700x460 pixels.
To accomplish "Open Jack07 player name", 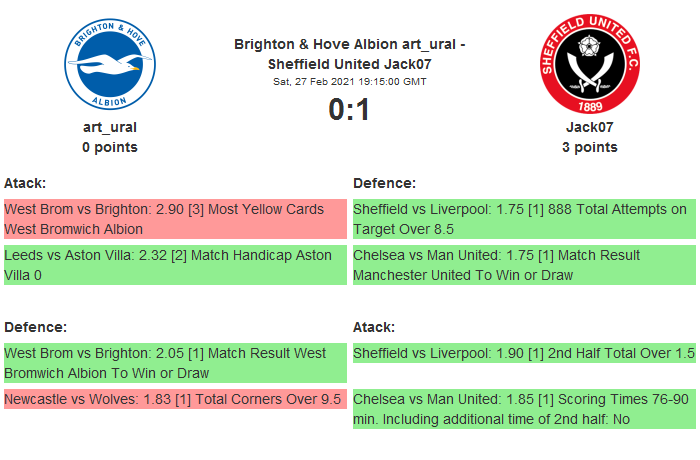I will (589, 127).
